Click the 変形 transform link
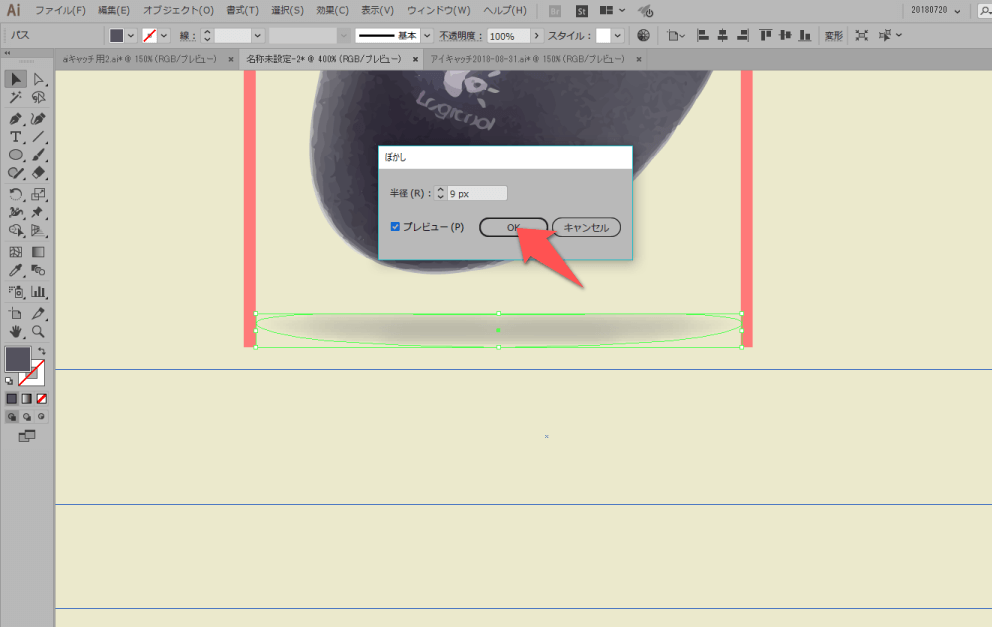Viewport: 992px width, 627px height. point(833,36)
